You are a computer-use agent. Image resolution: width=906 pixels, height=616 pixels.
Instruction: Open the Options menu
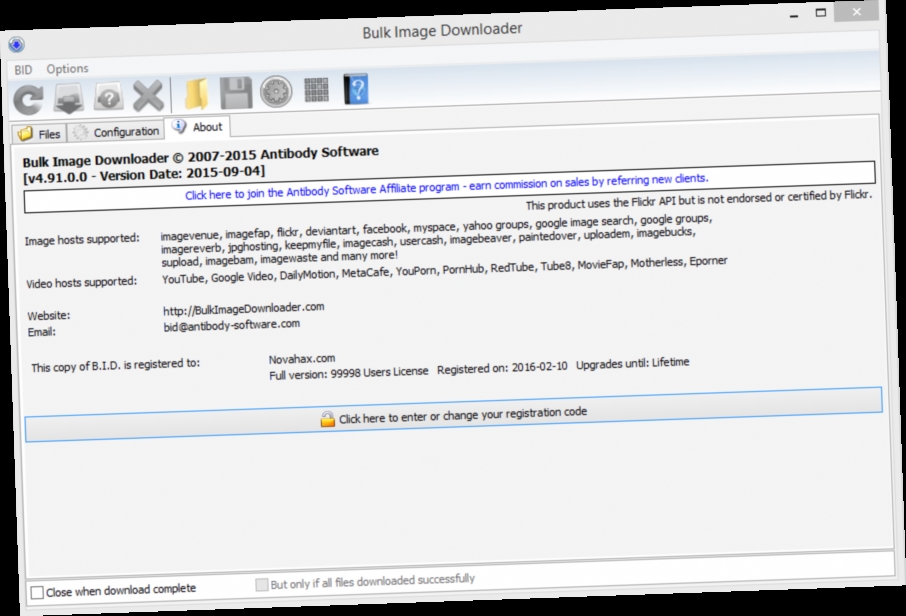pyautogui.click(x=68, y=69)
